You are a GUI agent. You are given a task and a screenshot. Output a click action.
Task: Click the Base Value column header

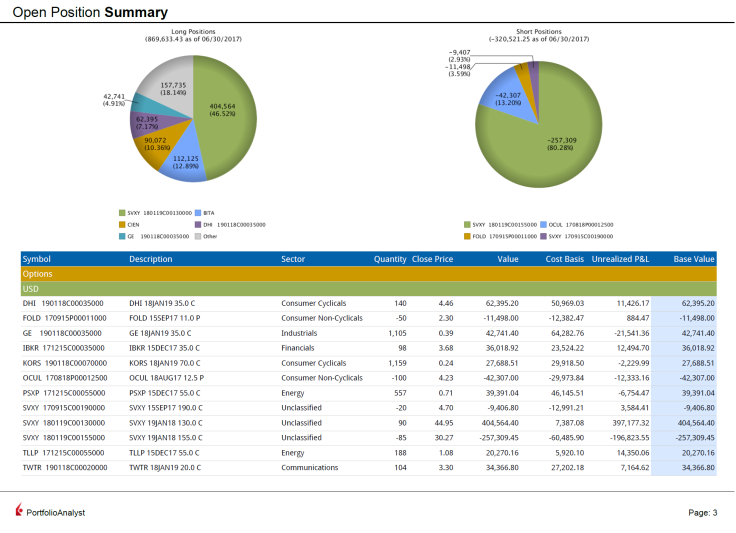tap(694, 259)
